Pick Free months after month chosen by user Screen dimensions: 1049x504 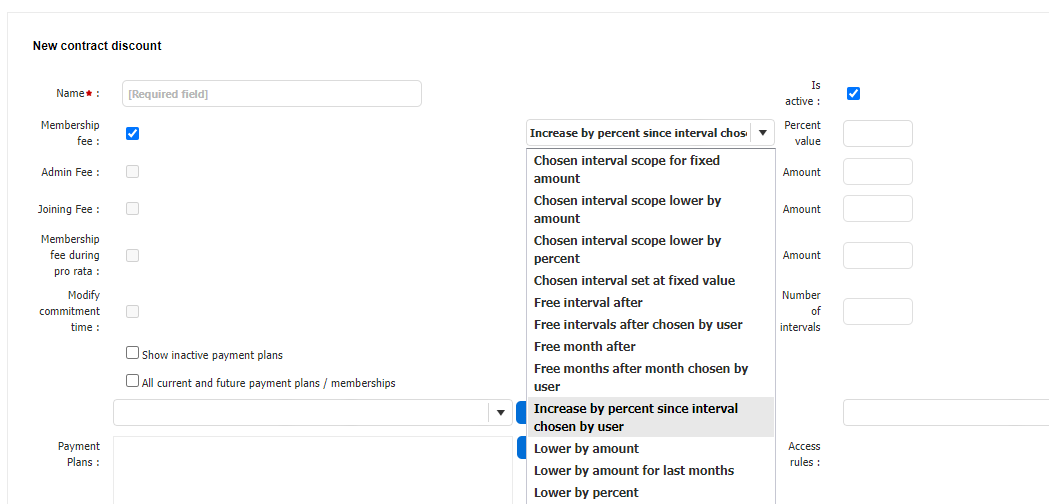pyautogui.click(x=640, y=377)
